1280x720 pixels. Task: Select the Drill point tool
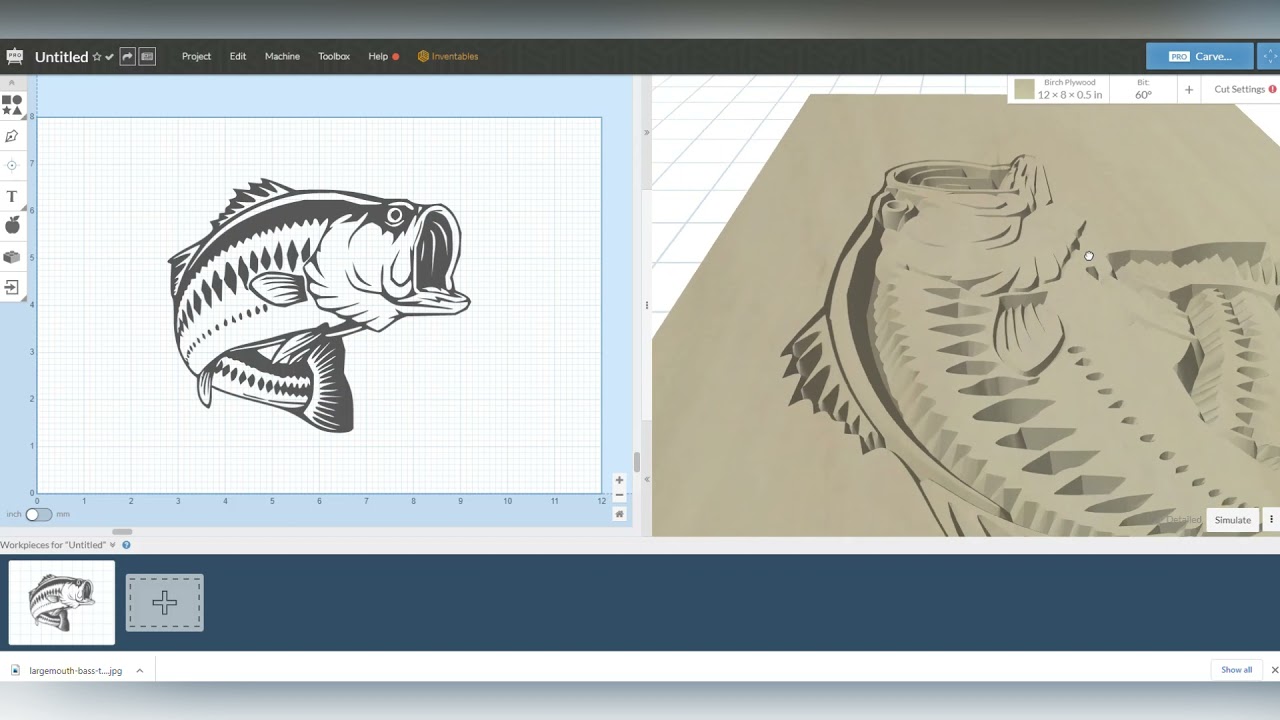12,166
